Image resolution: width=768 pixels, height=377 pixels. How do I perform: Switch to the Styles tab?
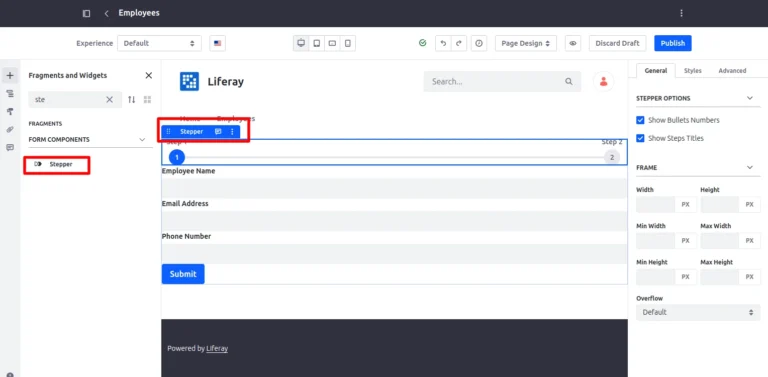point(693,71)
